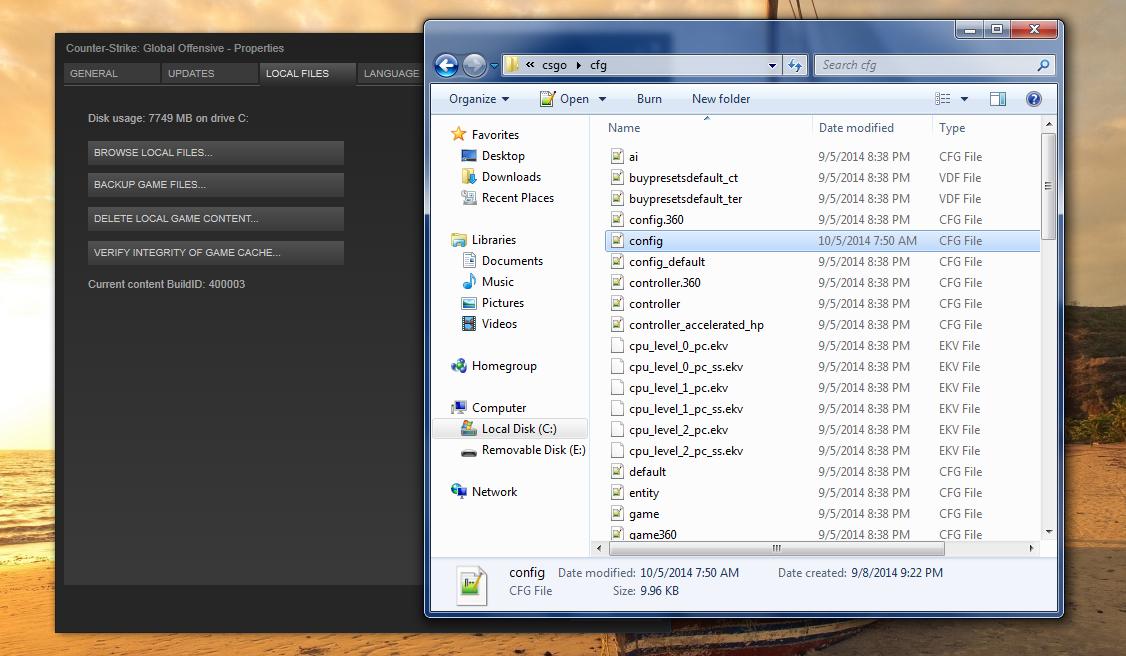Screen dimensions: 1126x656
Task: Switch to UPDATES tab in Steam Properties
Action: click(209, 73)
